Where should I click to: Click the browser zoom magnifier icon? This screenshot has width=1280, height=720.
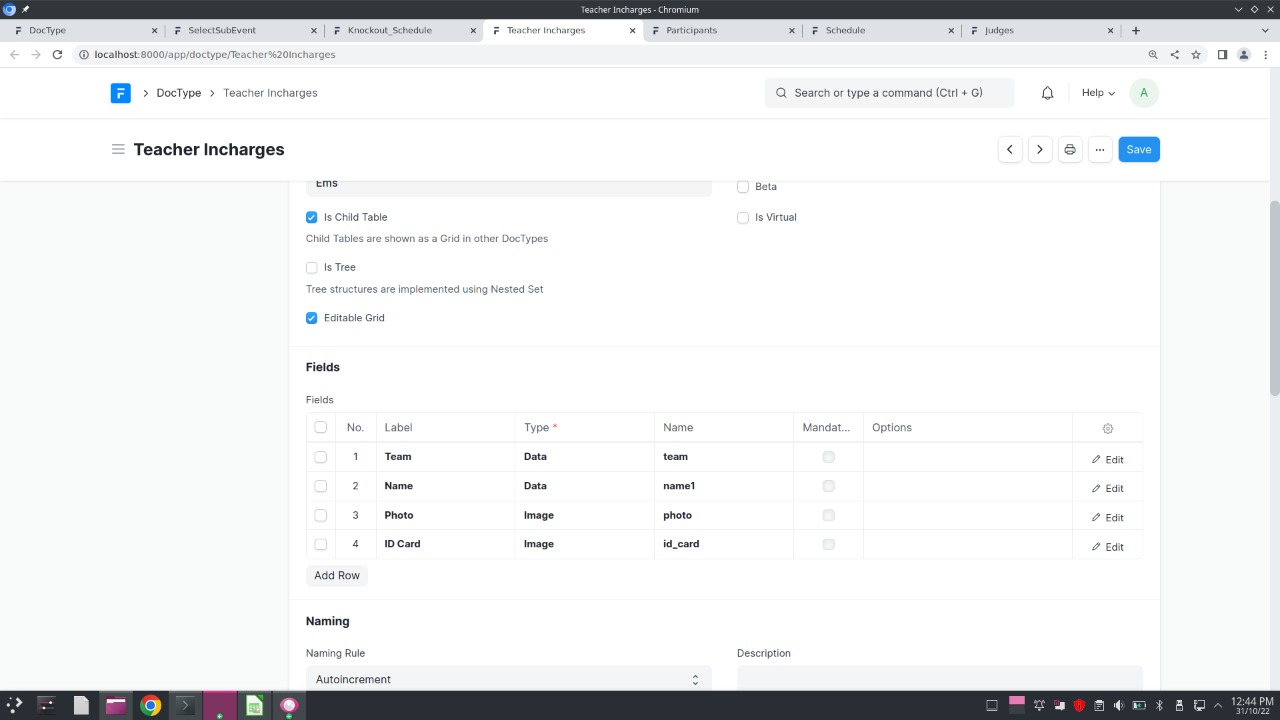tap(1153, 55)
